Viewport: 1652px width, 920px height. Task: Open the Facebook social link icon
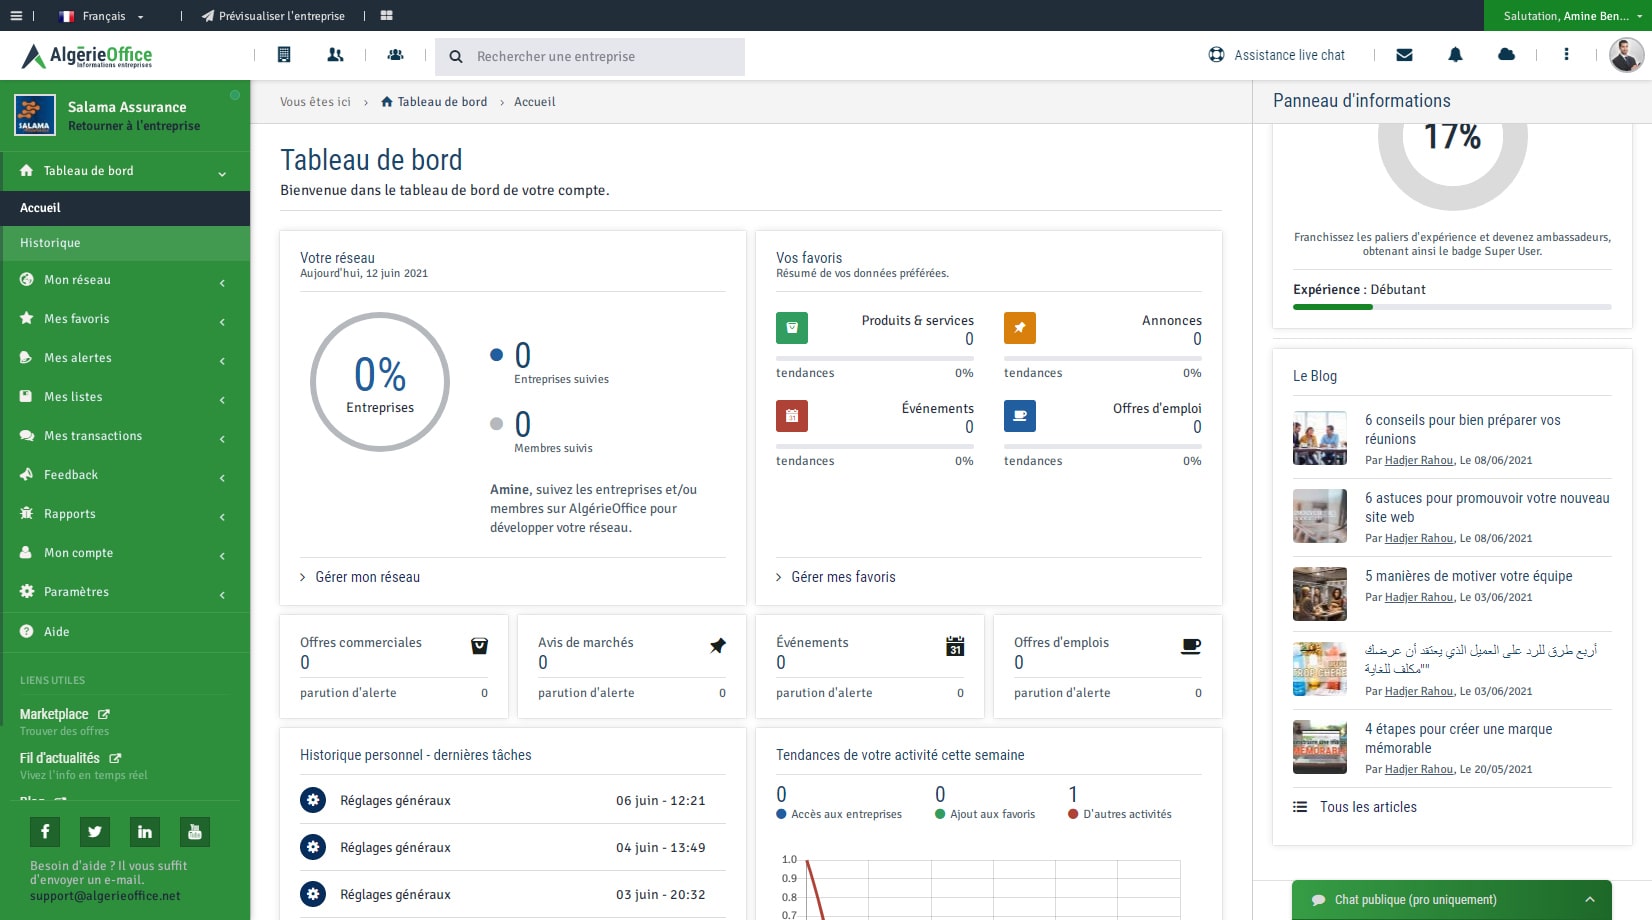click(44, 831)
